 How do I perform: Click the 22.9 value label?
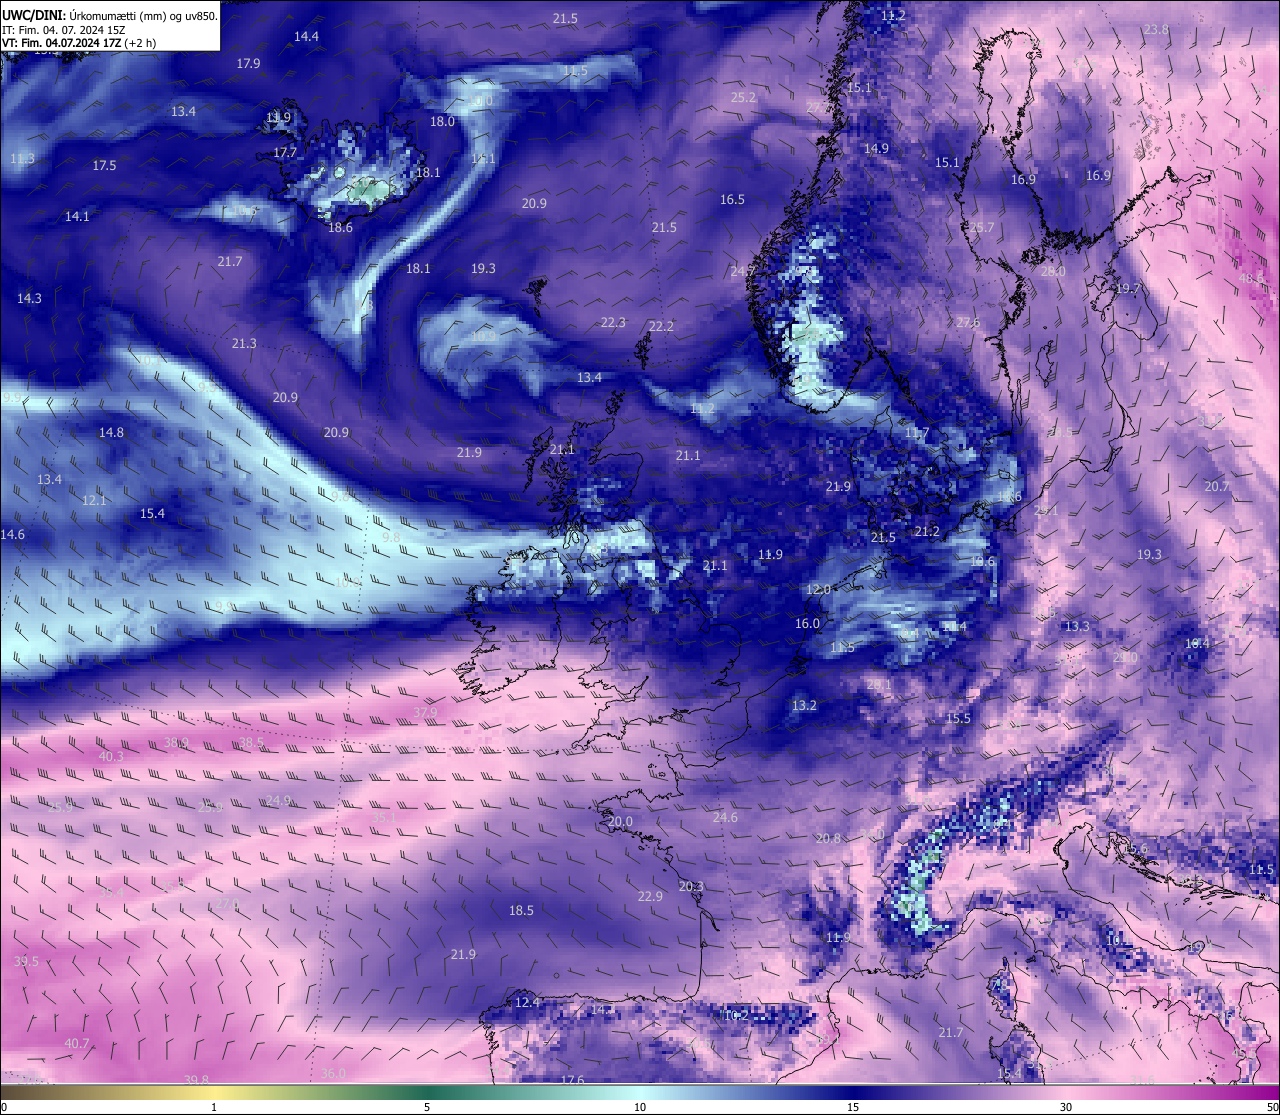click(650, 897)
